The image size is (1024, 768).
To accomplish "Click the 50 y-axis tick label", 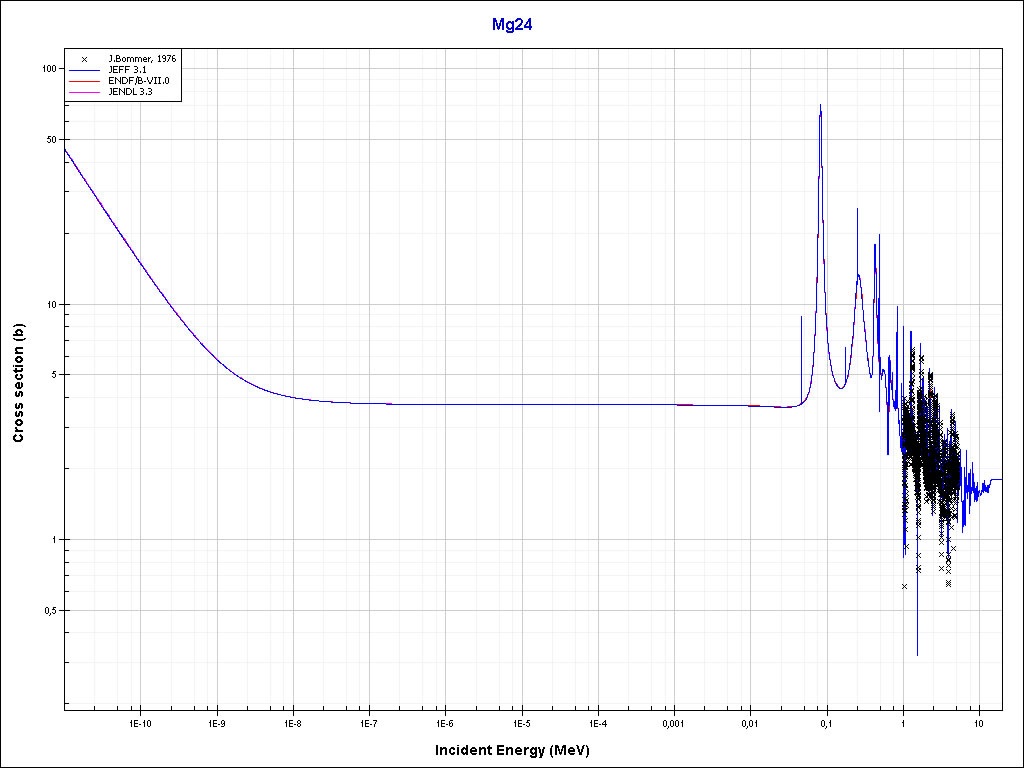I will pos(50,140).
